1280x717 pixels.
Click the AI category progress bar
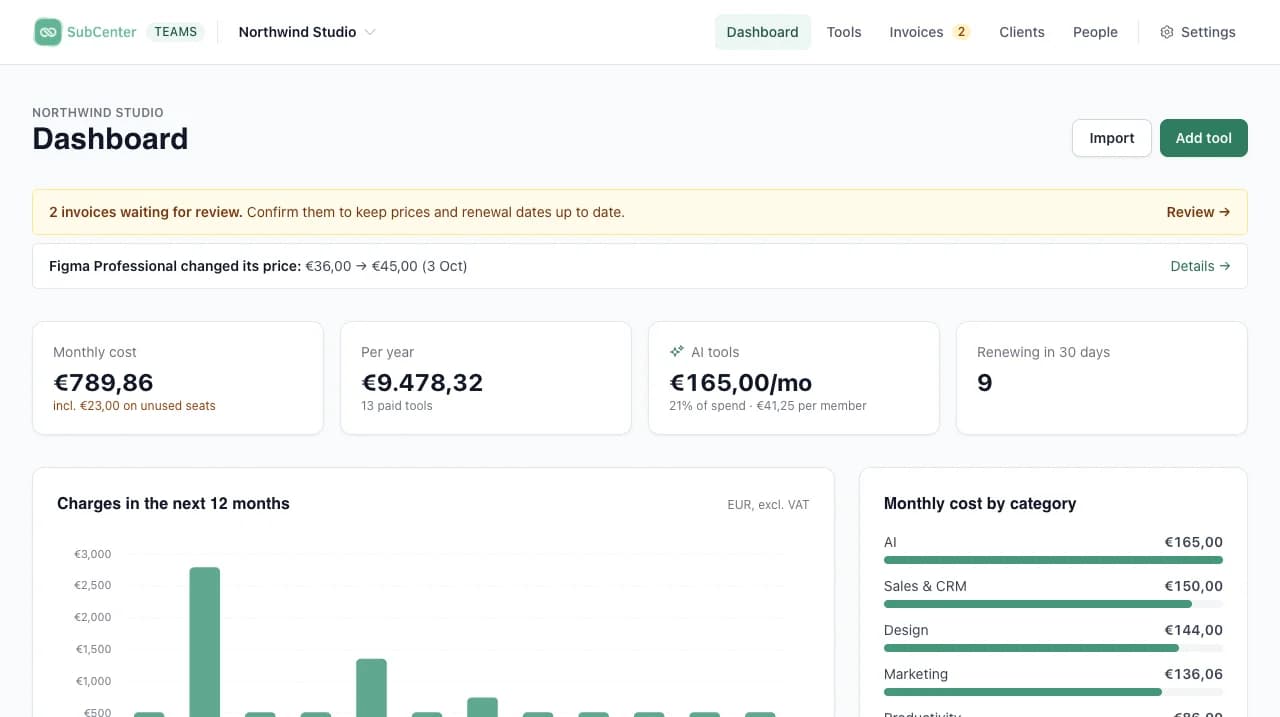[x=1053, y=560]
